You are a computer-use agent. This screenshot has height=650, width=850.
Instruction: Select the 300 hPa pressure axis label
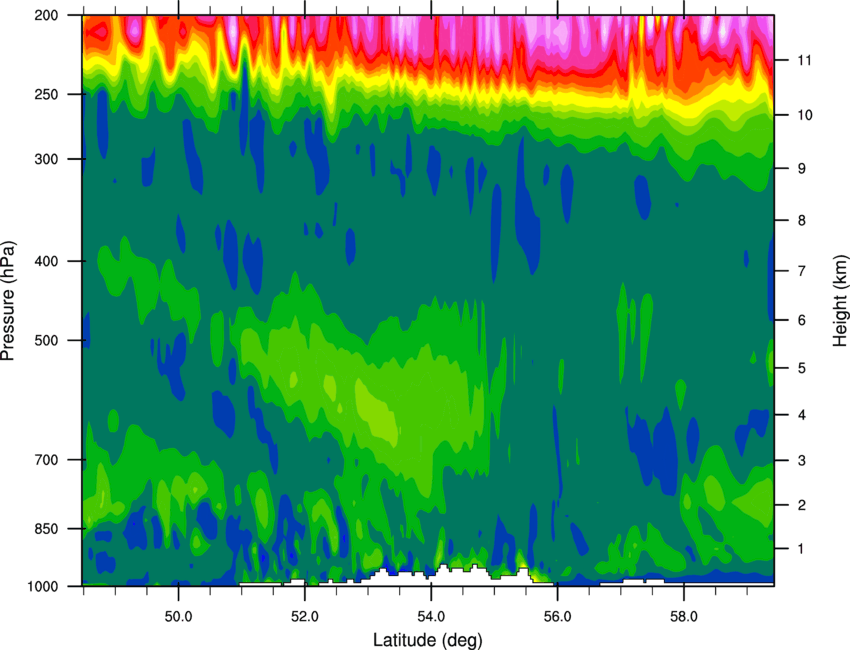click(46, 159)
